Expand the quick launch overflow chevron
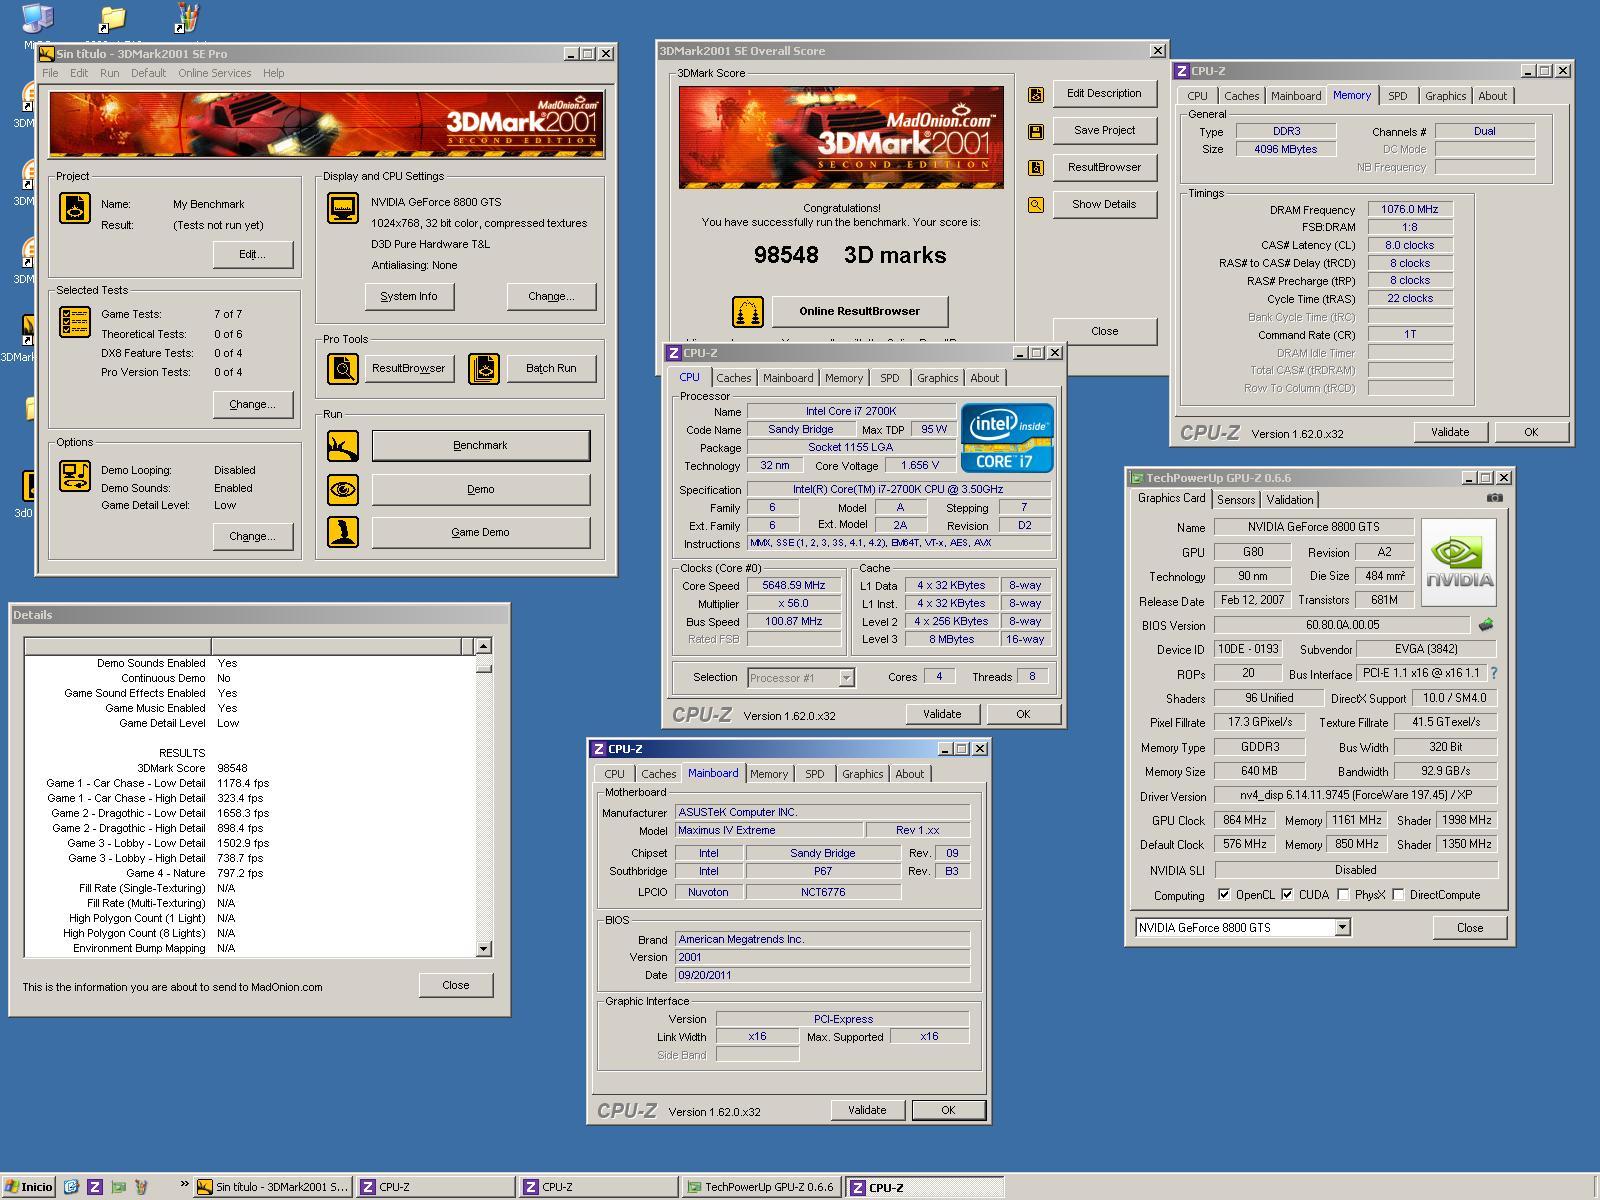 pyautogui.click(x=184, y=1185)
